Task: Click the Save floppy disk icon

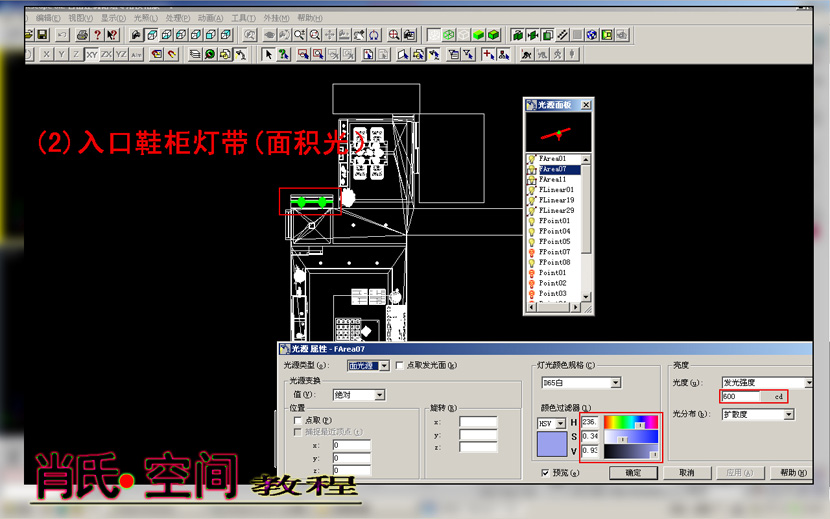Action: click(x=42, y=35)
